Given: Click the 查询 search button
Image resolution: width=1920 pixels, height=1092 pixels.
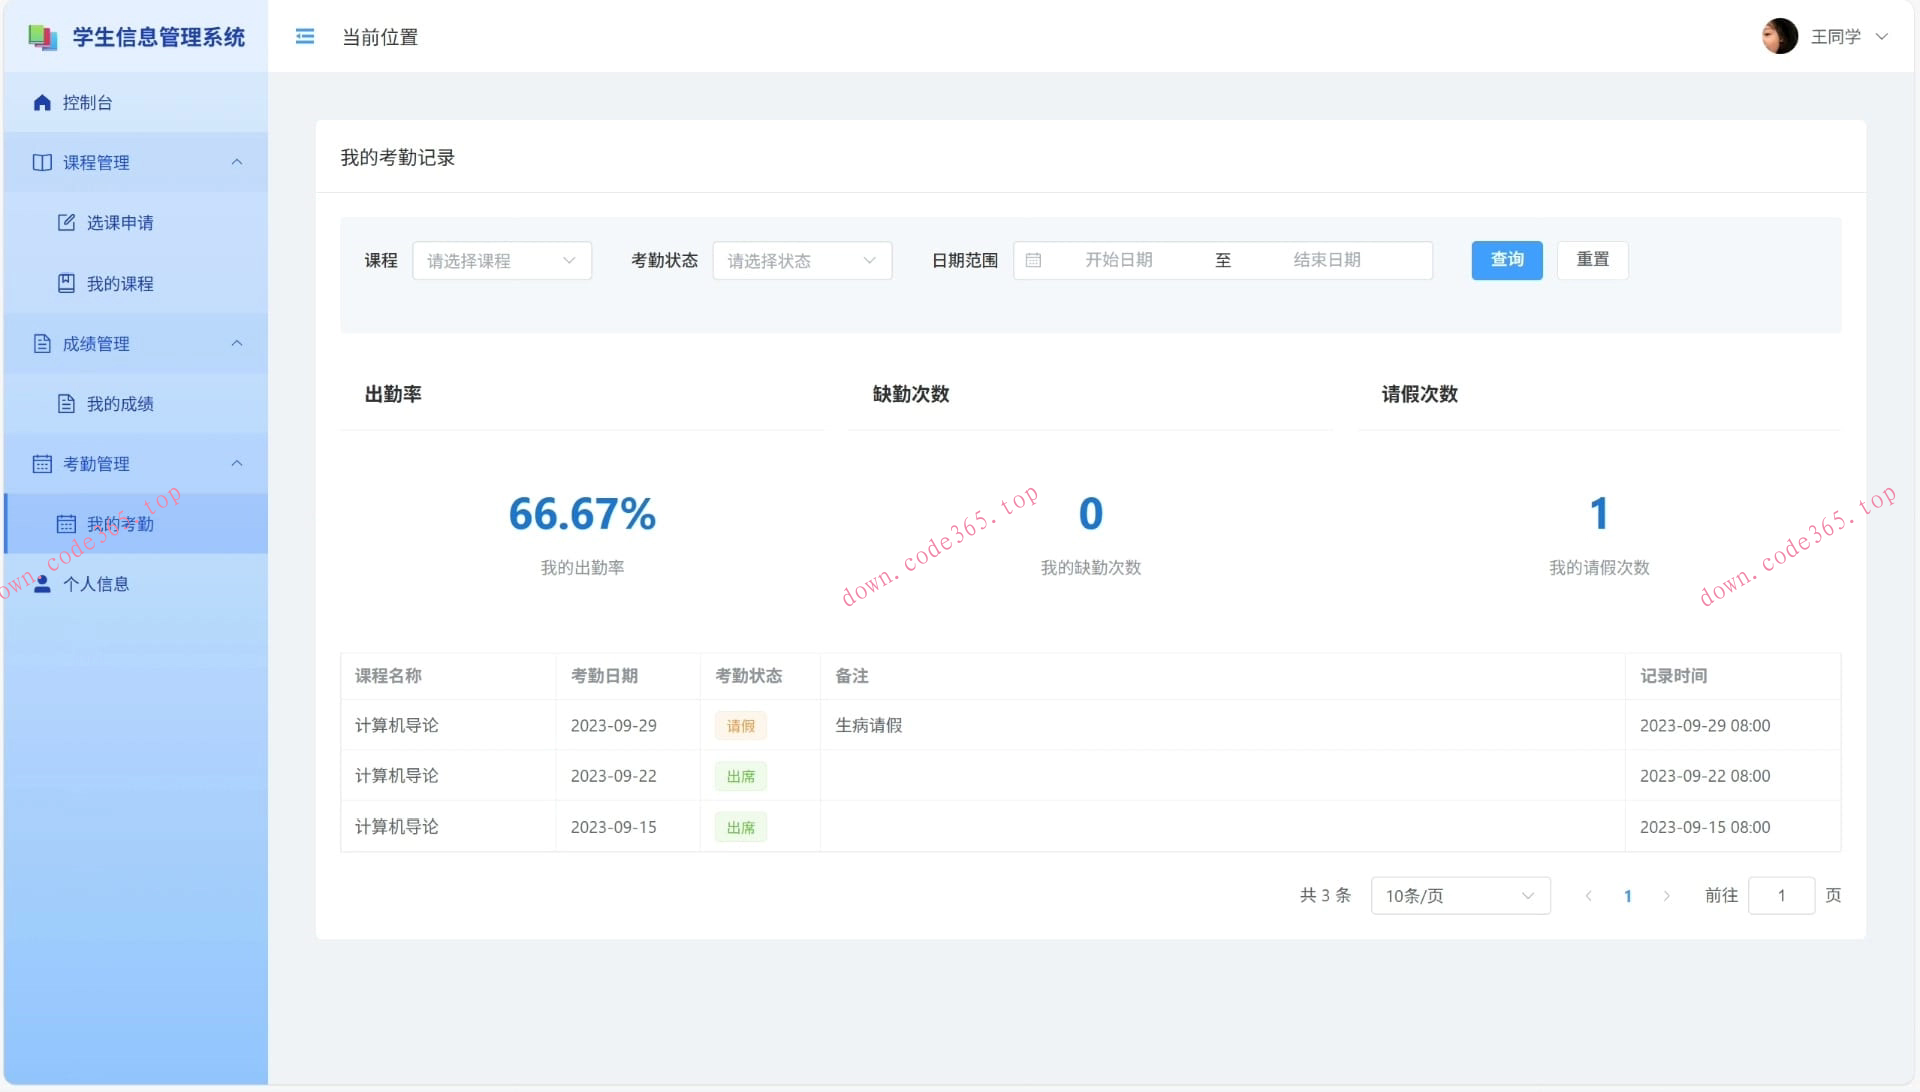Looking at the screenshot, I should [x=1506, y=260].
